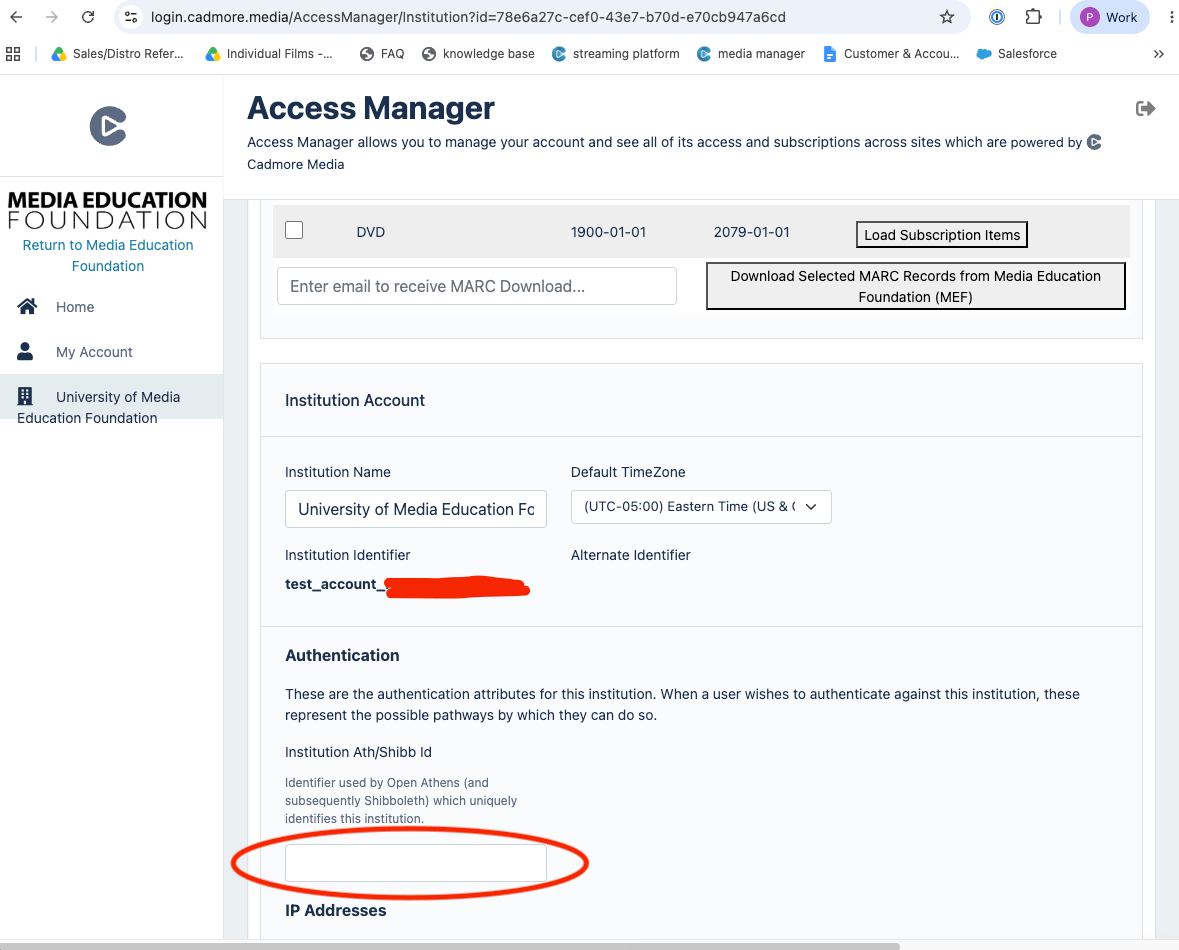Click Load Subscription Items button
The height and width of the screenshot is (950, 1179).
[x=941, y=235]
